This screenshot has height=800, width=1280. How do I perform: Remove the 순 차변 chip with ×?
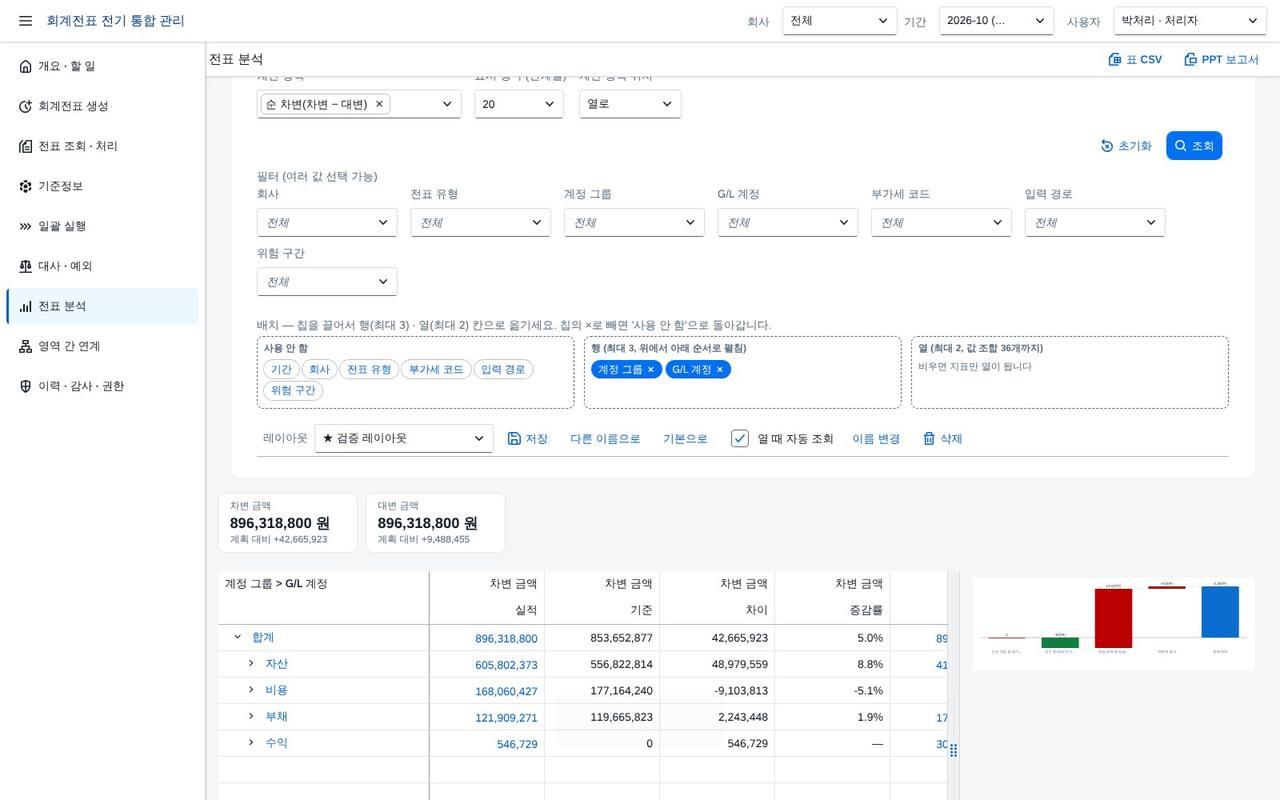point(379,104)
